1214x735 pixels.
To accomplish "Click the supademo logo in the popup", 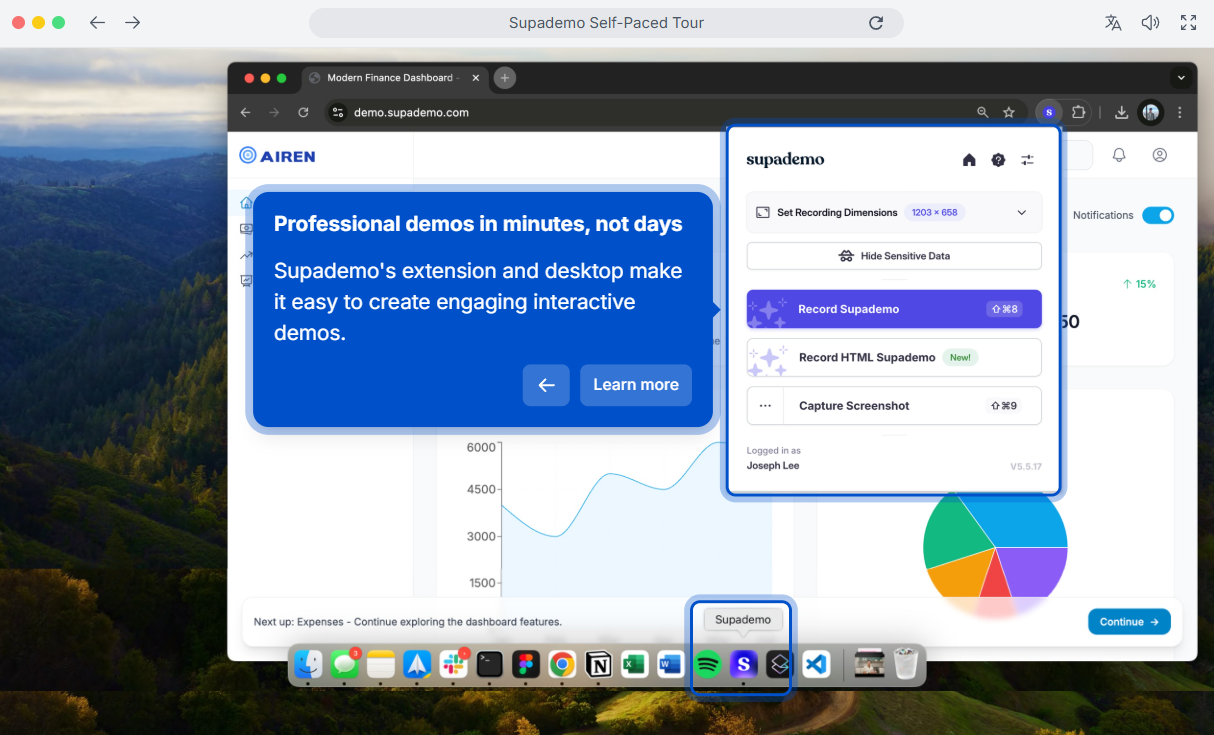I will click(x=785, y=160).
